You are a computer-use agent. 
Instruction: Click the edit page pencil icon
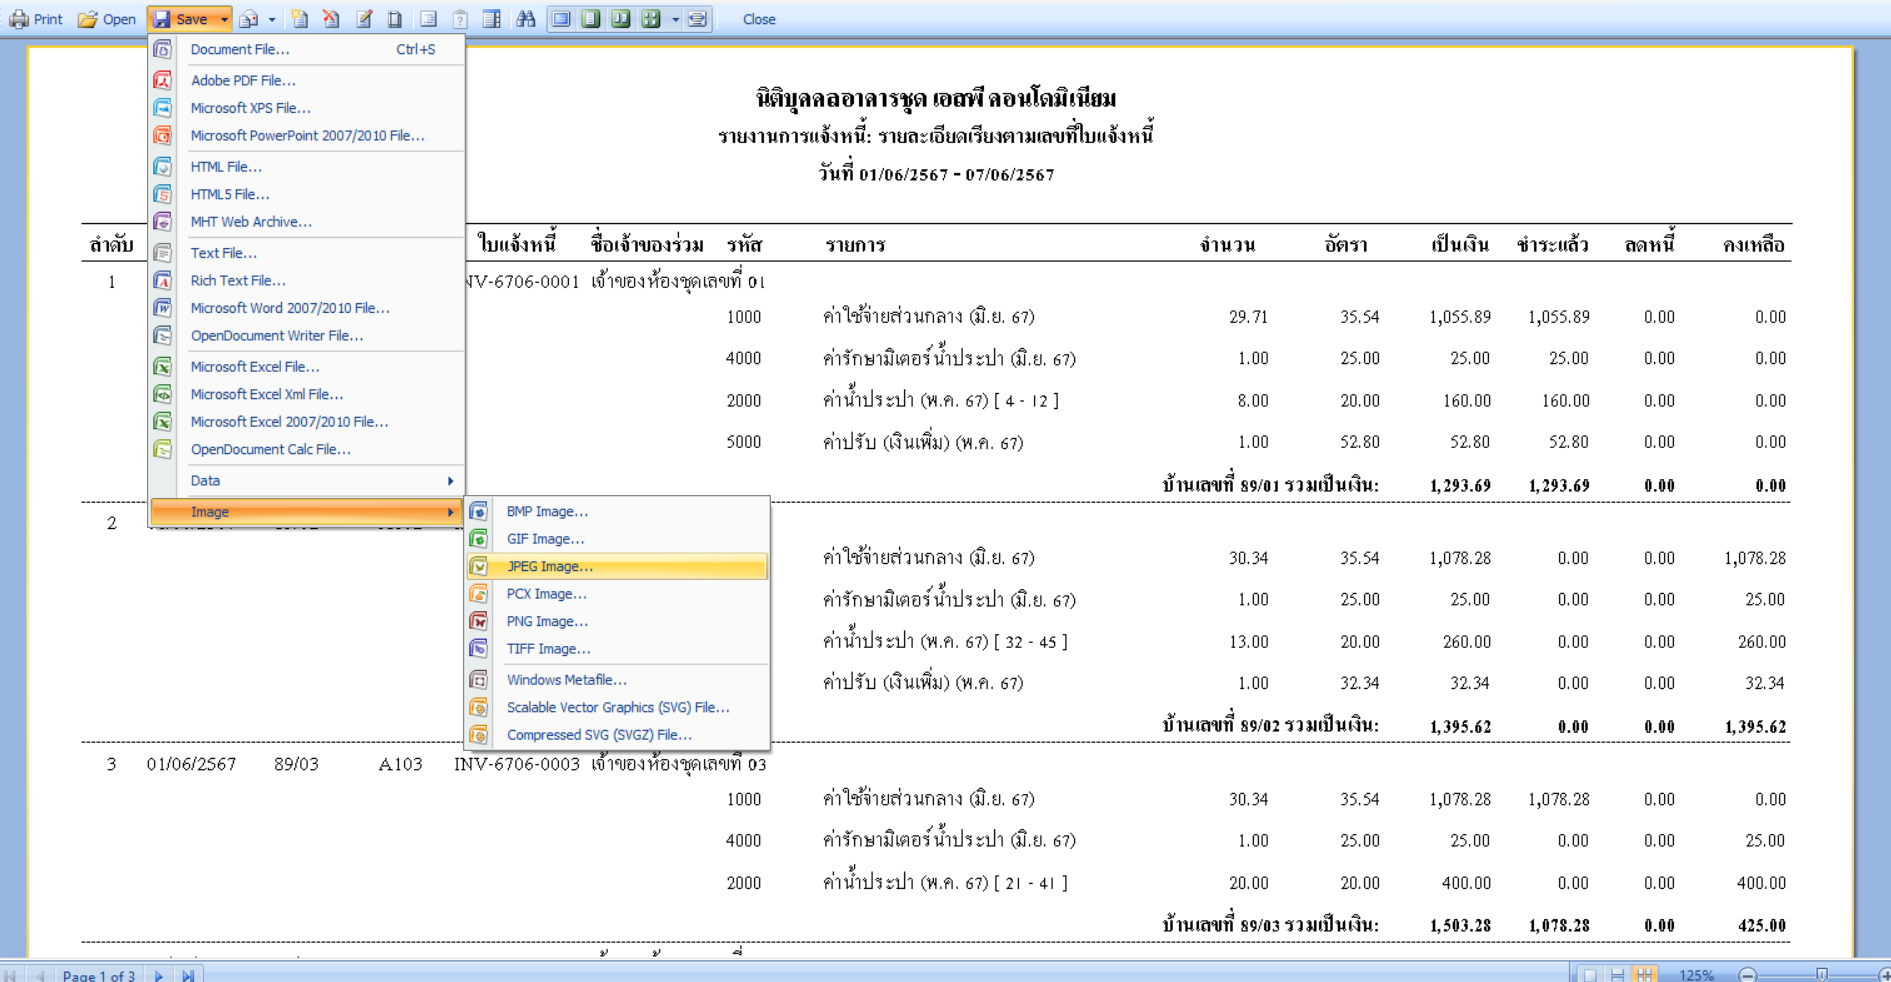click(x=364, y=19)
